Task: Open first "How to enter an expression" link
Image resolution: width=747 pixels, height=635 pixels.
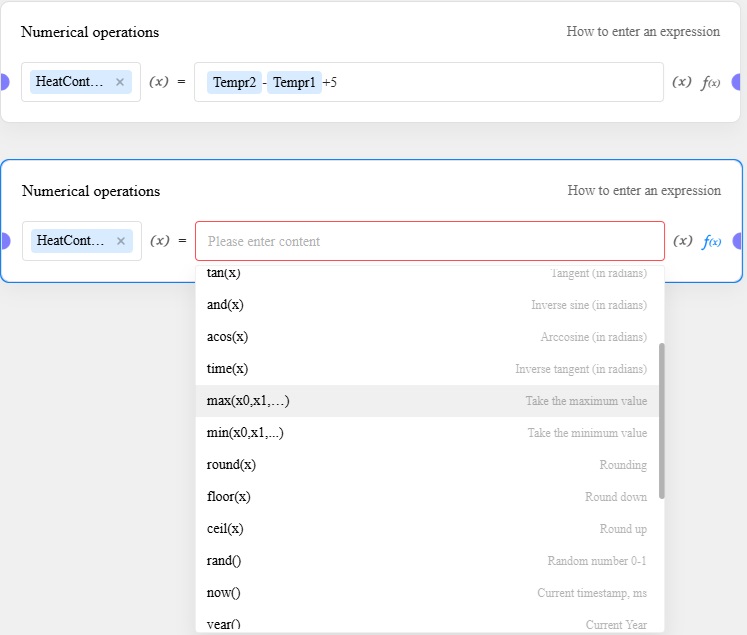Action: tap(643, 31)
